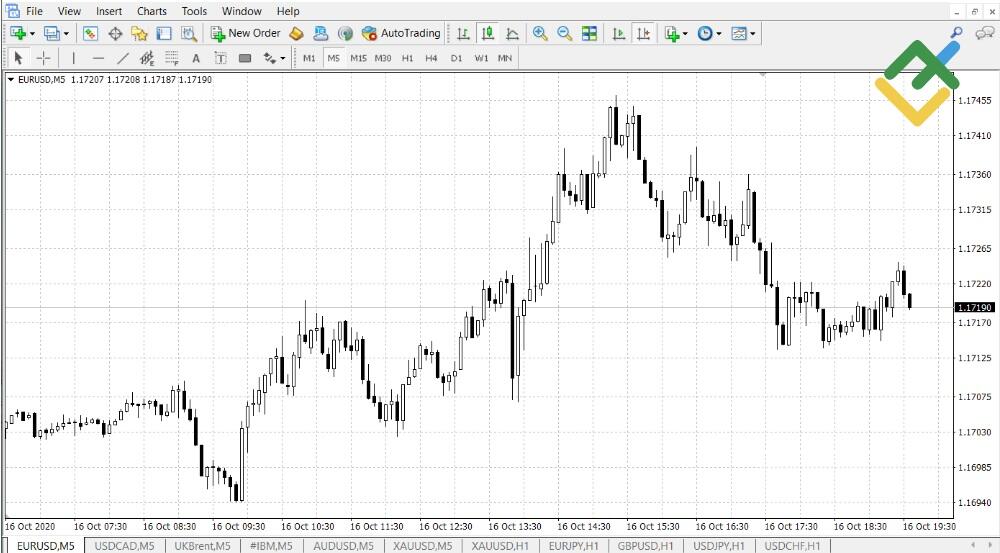The image size is (1000, 553).
Task: Switch timeframe to D1
Action: tap(456, 58)
